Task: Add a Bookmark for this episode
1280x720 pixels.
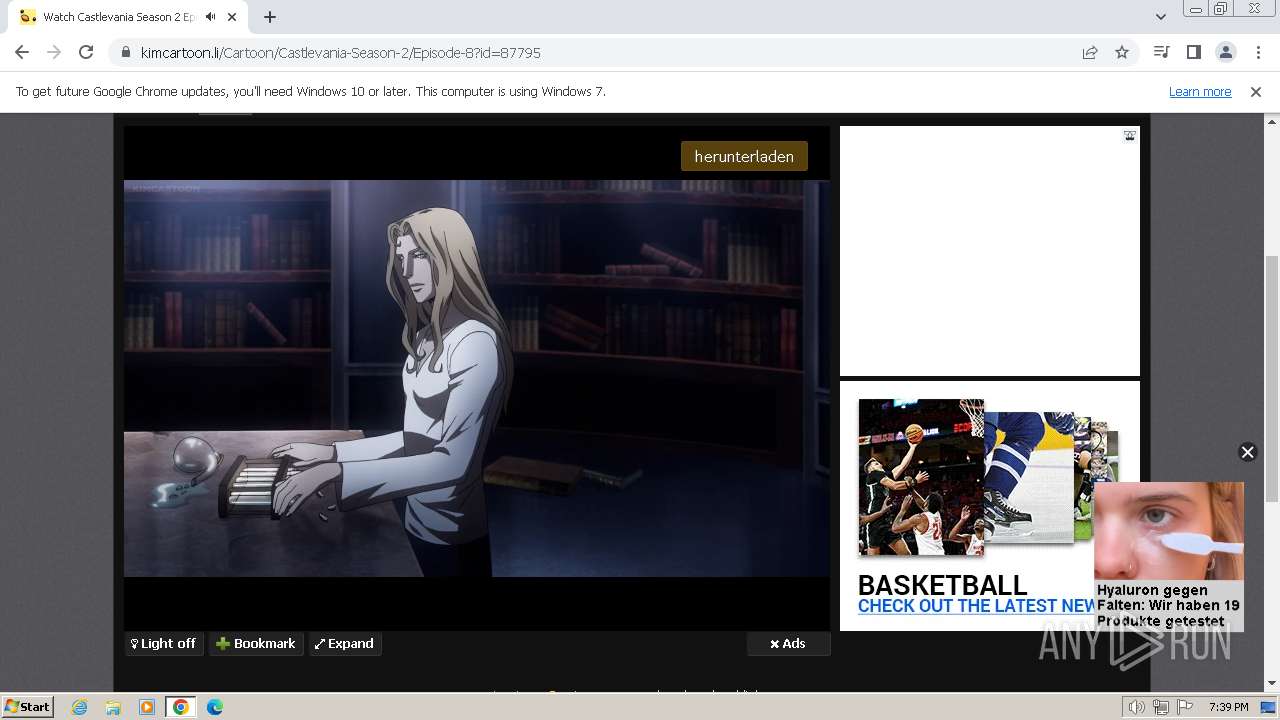Action: (x=256, y=643)
